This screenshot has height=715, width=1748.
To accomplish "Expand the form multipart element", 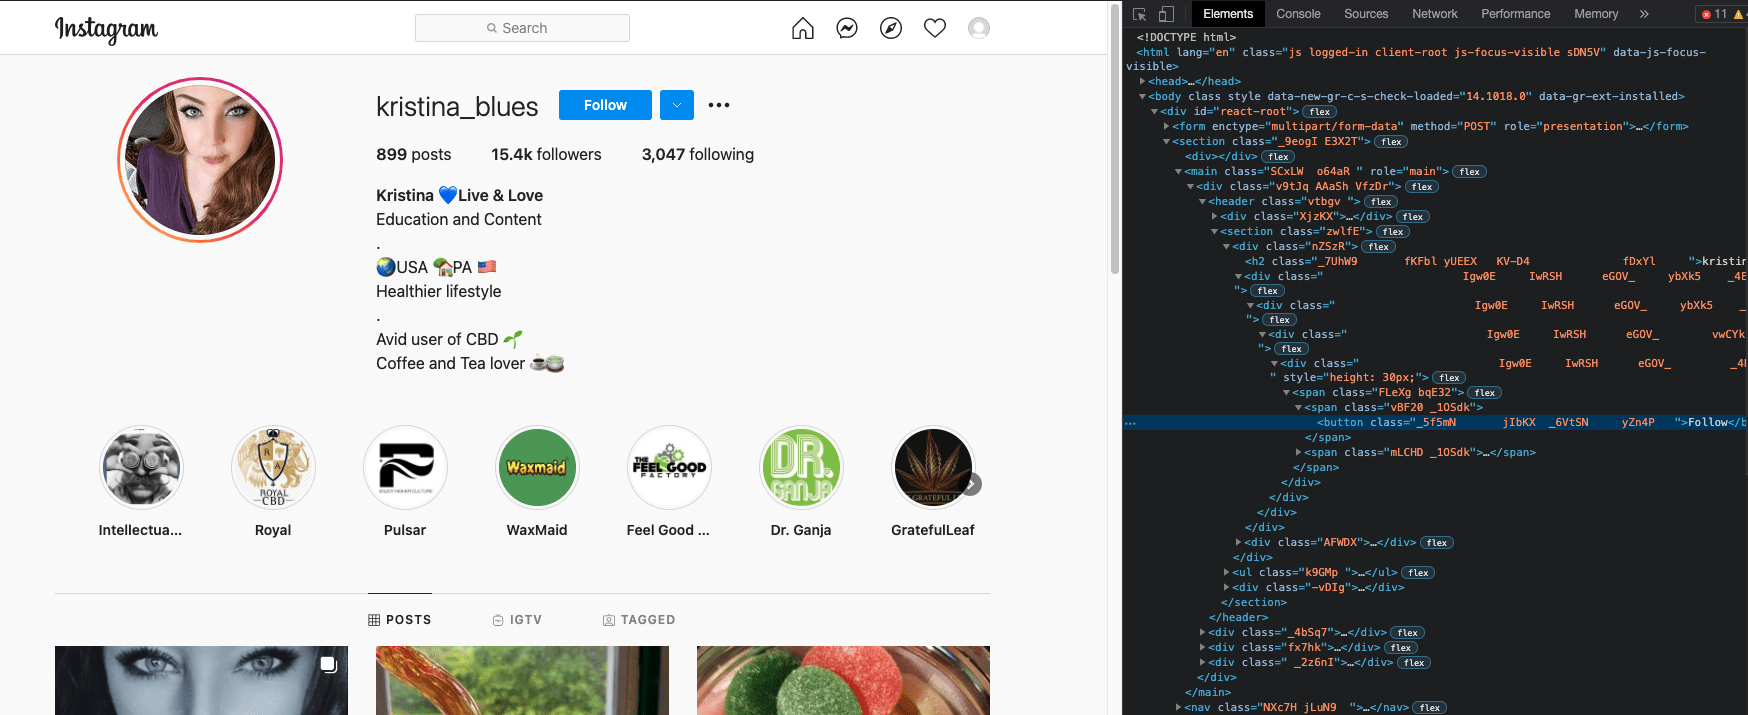I will (x=1166, y=127).
